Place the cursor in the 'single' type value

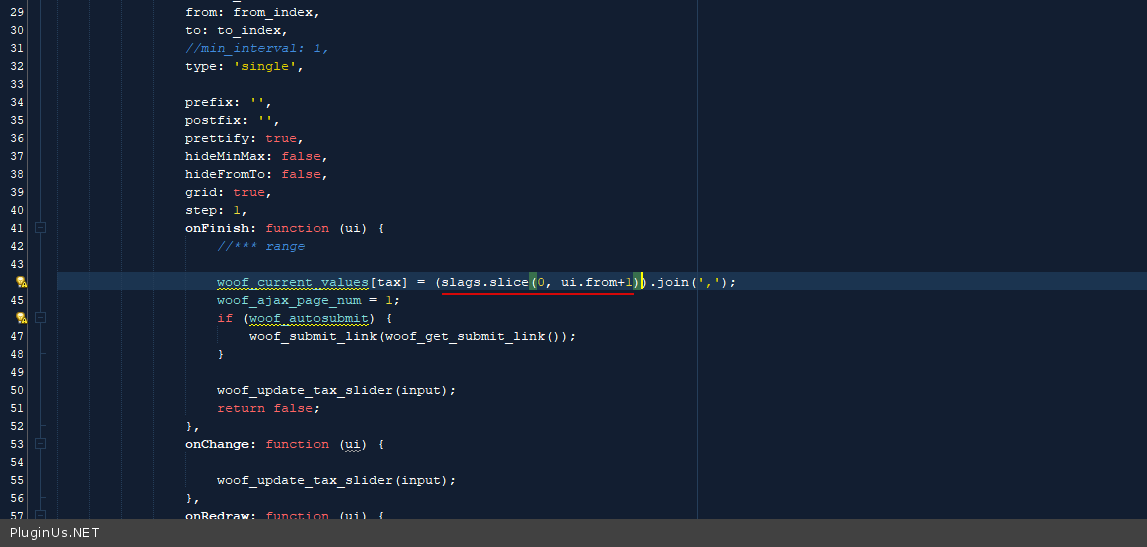[x=270, y=66]
